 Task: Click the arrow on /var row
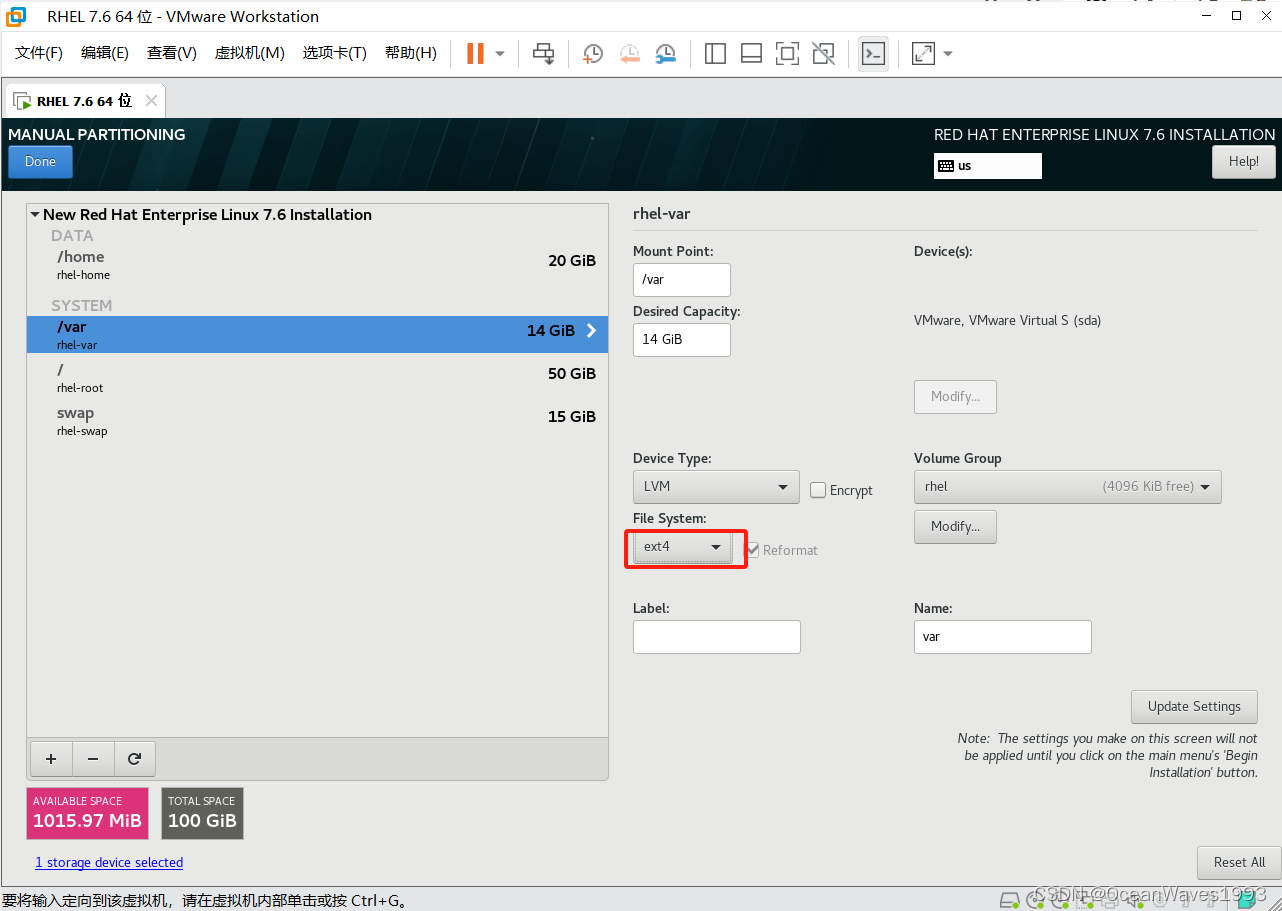coord(591,331)
